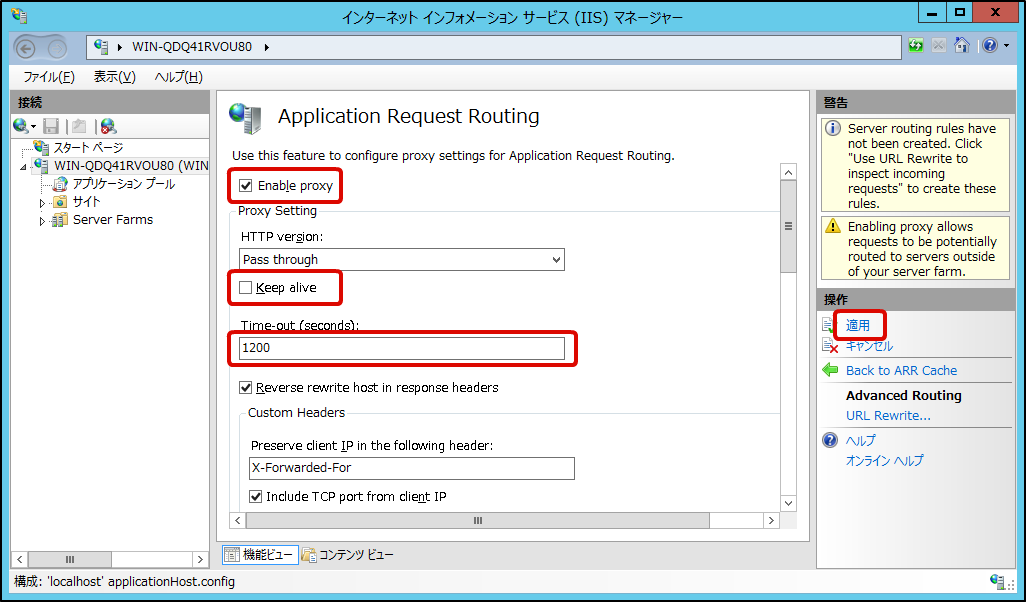Click the stop loading icon
The height and width of the screenshot is (602, 1026).
coord(938,46)
